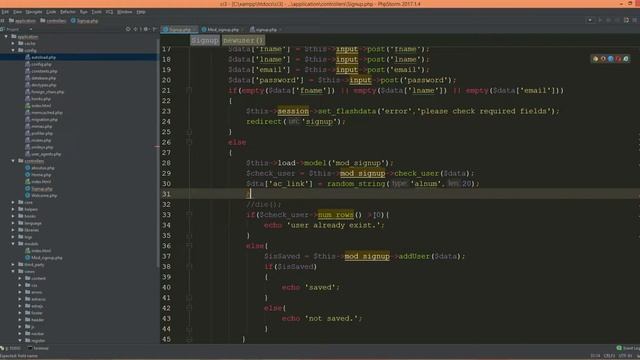Click the application breadcrumb in navigation bar
Viewport: 640px width, 360px height.
point(22,20)
